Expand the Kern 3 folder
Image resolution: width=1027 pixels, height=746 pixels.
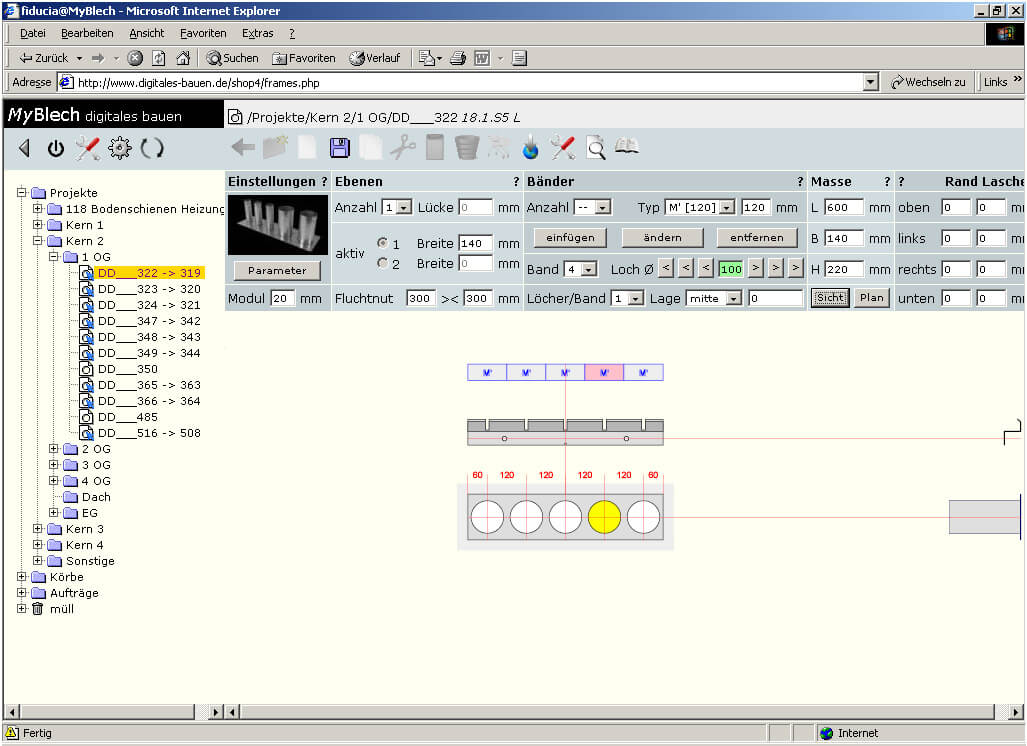[x=38, y=529]
